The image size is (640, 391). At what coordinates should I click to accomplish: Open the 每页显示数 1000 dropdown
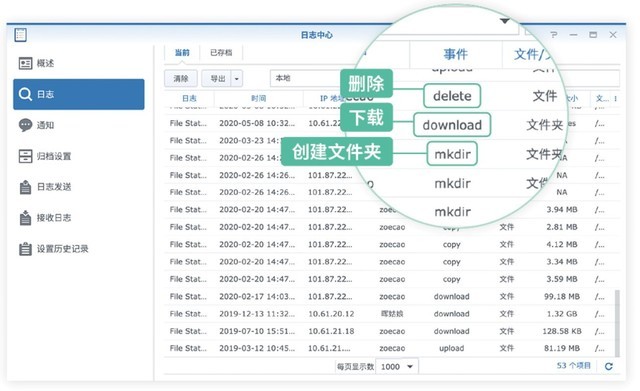(397, 367)
